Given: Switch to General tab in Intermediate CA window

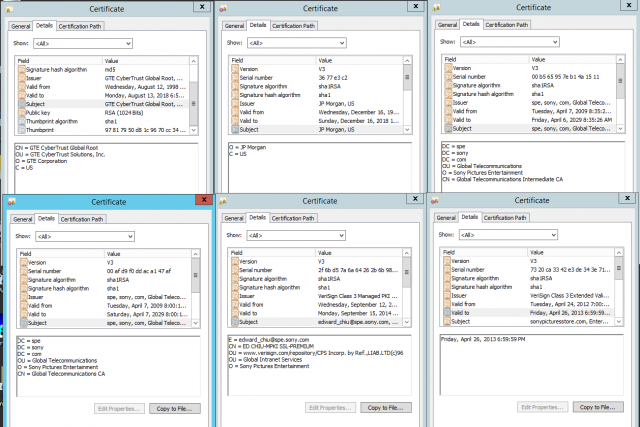Looking at the screenshot, I should tap(447, 25).
